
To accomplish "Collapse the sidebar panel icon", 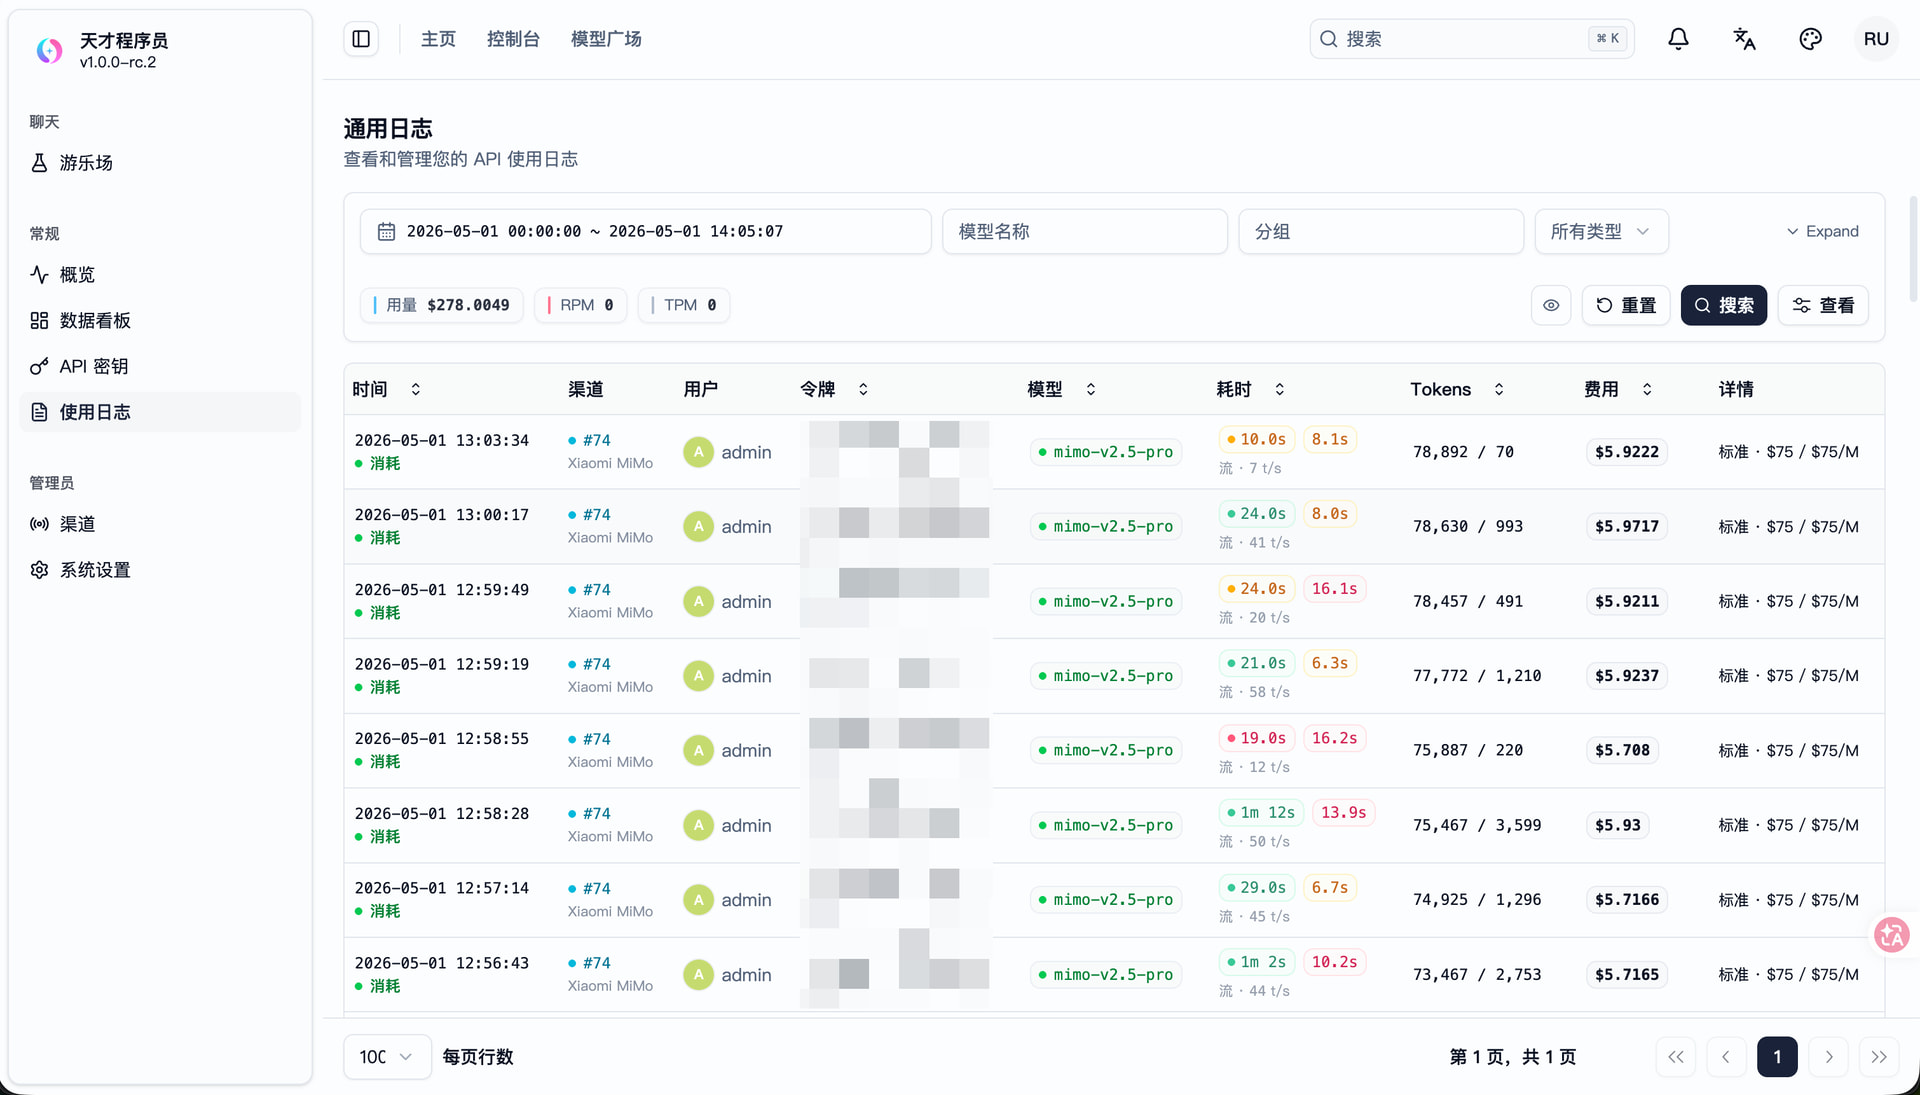I will click(x=361, y=39).
